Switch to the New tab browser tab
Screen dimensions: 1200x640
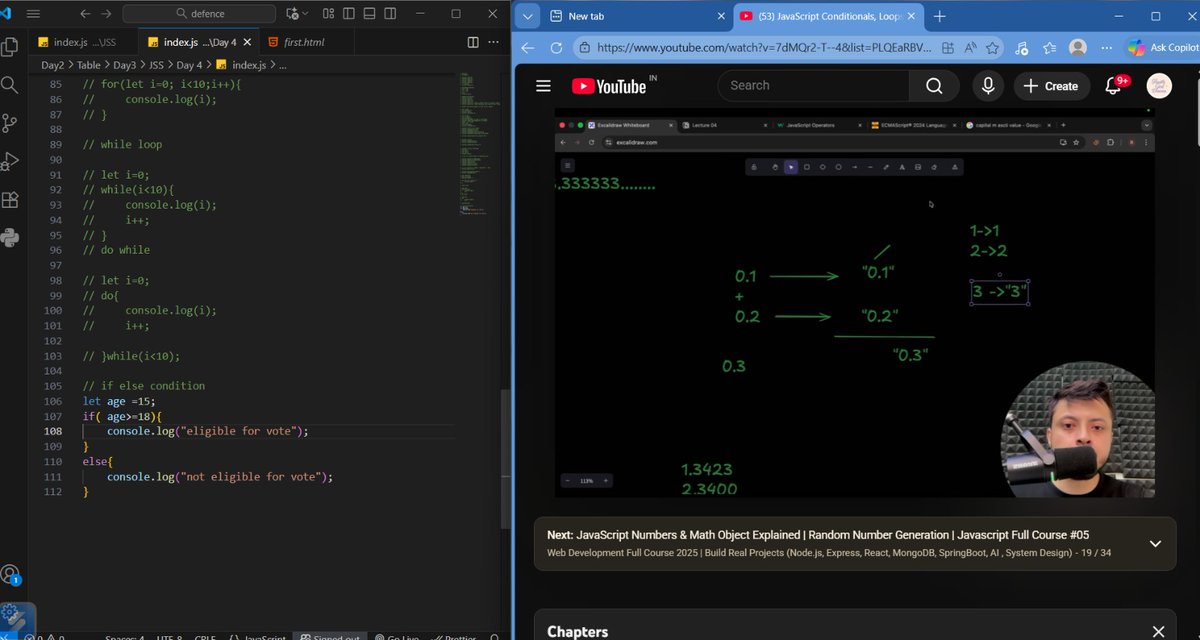tap(637, 16)
